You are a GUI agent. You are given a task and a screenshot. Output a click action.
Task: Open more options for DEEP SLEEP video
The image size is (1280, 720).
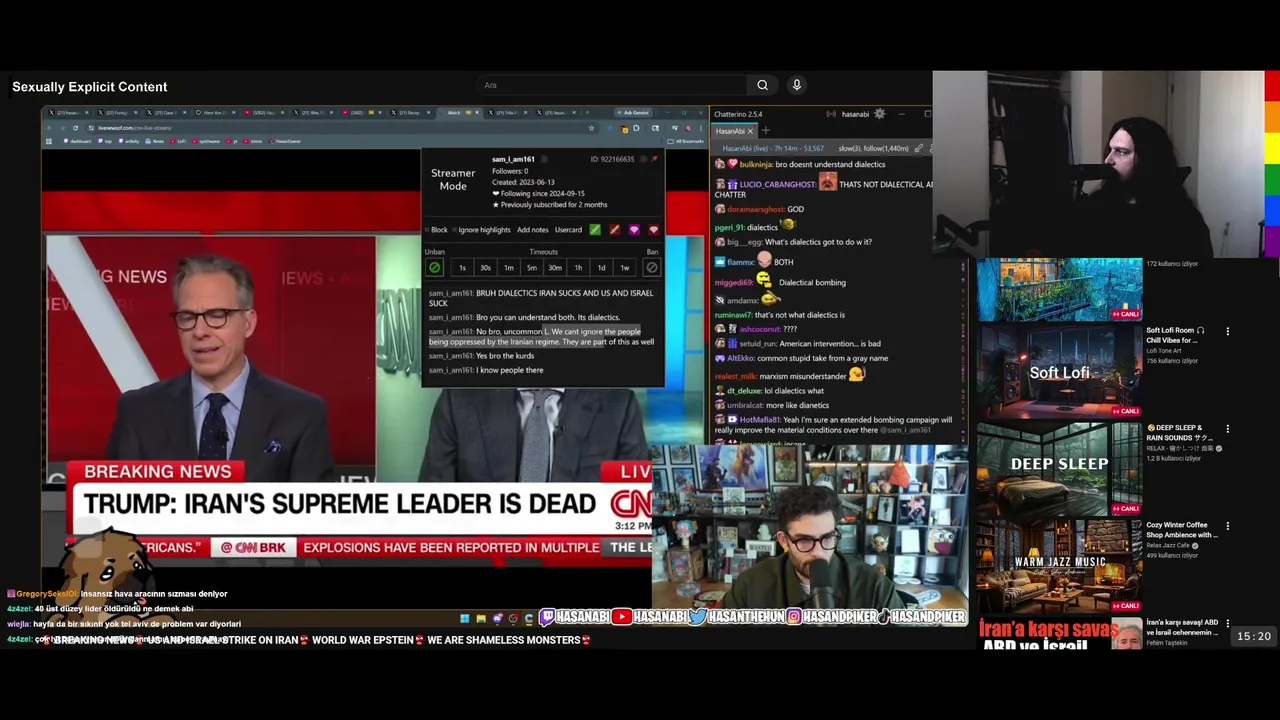click(x=1227, y=428)
